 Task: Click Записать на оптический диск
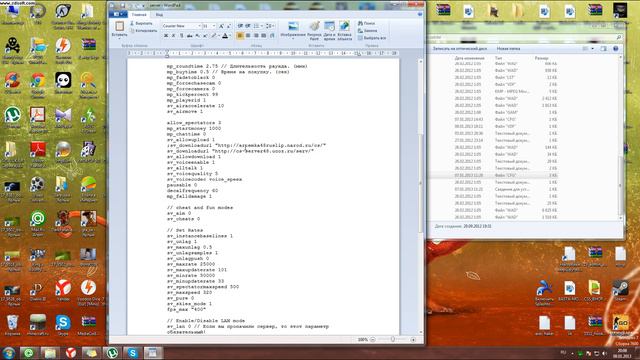point(460,49)
